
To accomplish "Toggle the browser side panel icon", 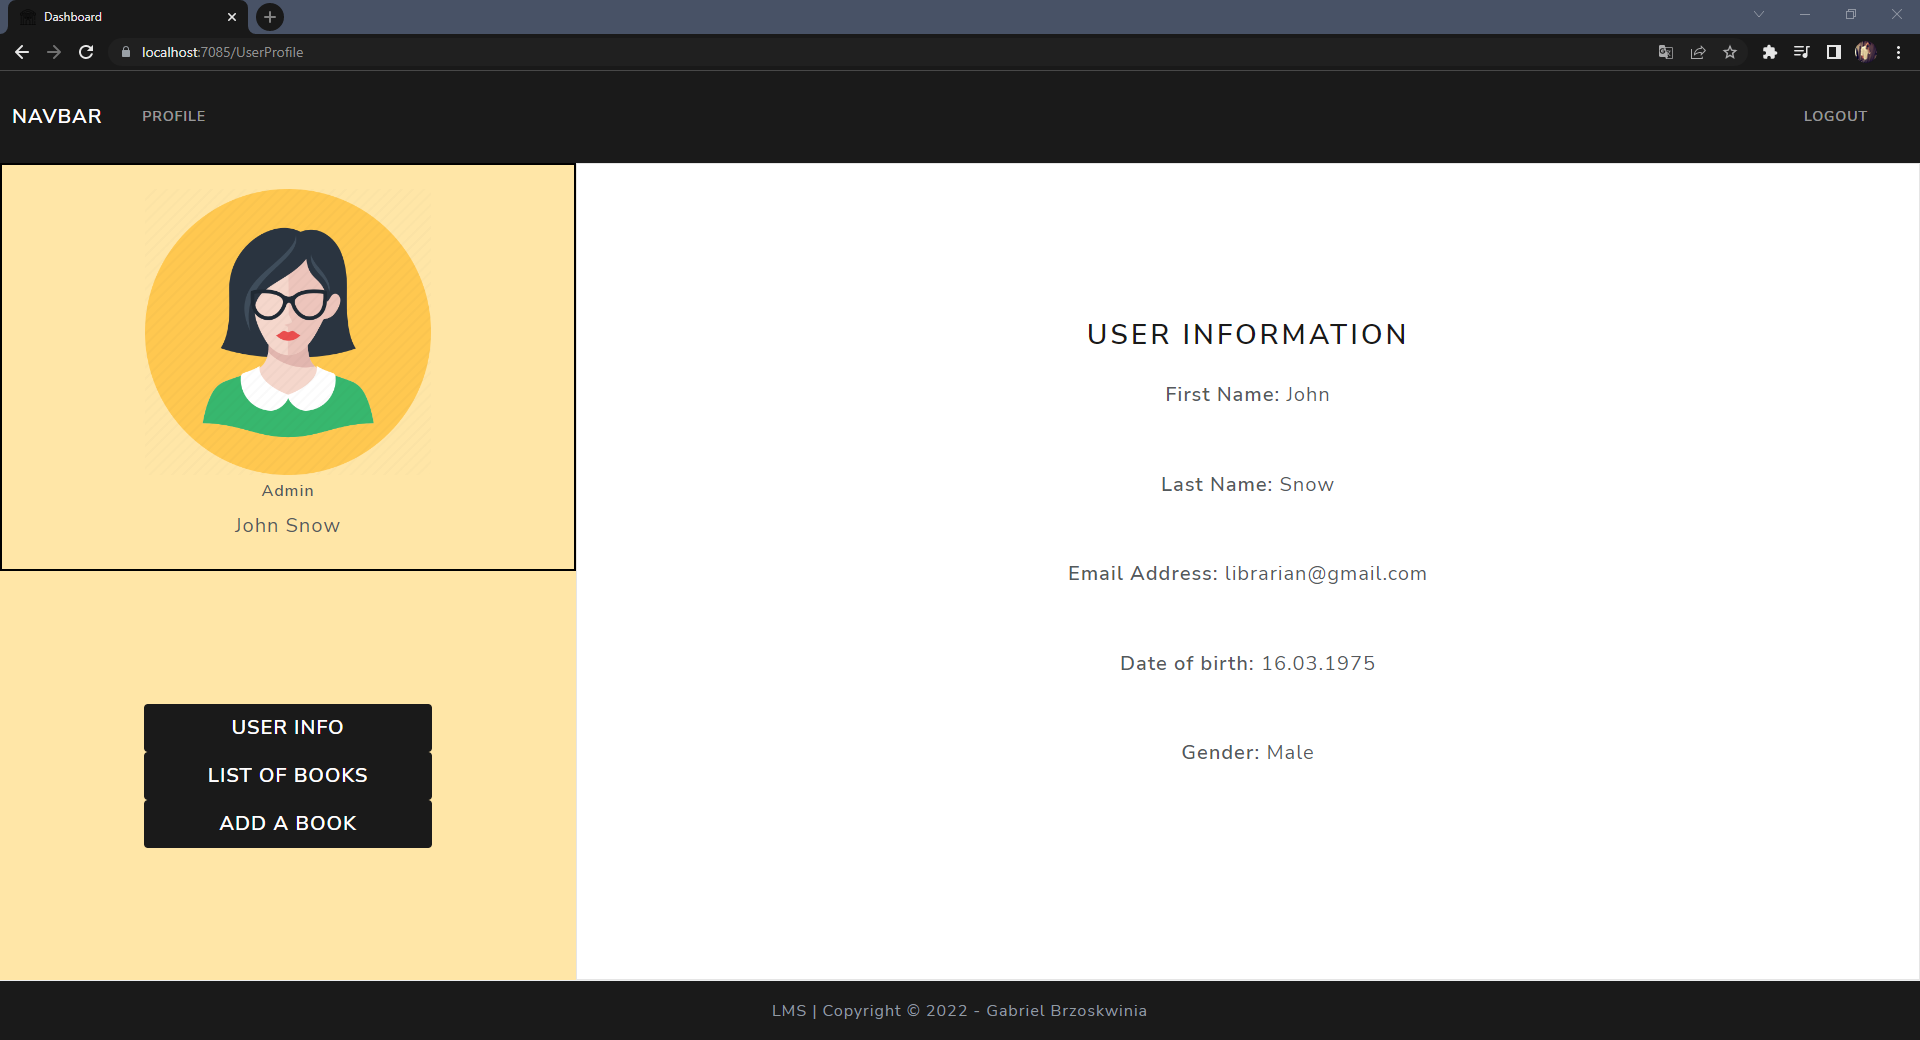I will [1833, 52].
